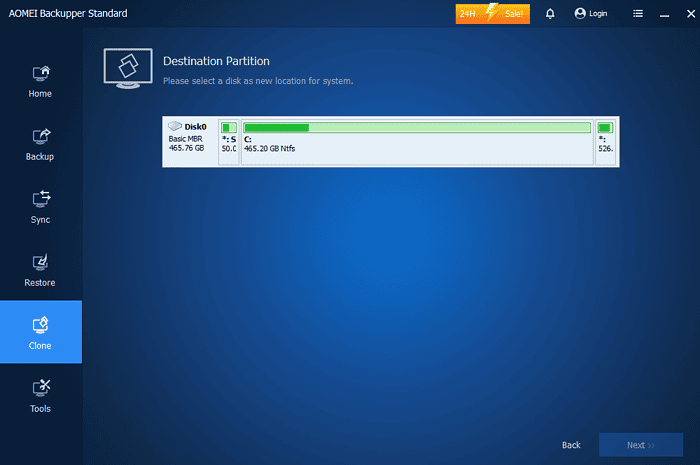The width and height of the screenshot is (700, 465).
Task: Click the C: partition usage bar
Action: 416,128
